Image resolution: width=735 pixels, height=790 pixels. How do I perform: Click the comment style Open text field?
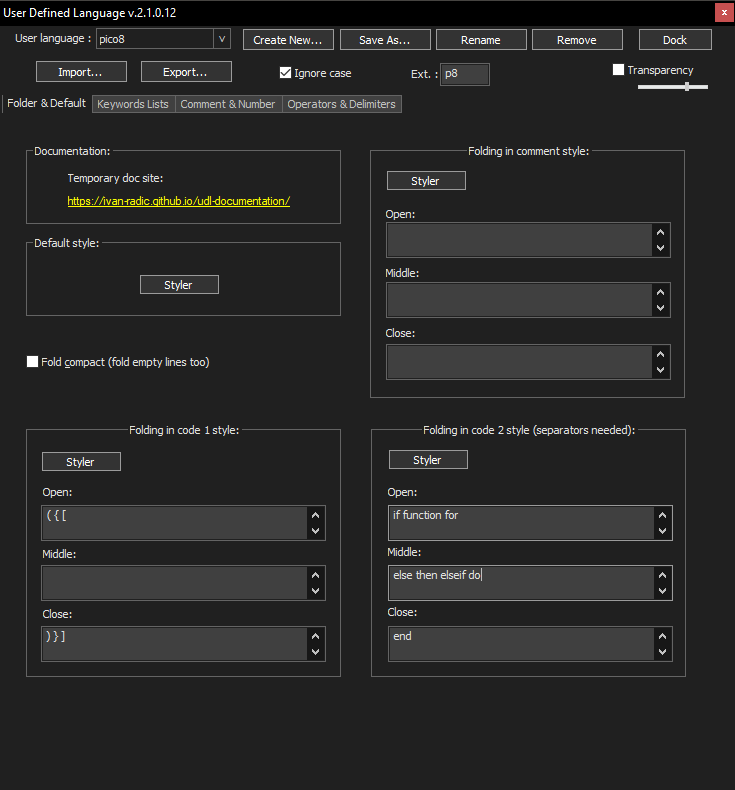click(x=519, y=240)
